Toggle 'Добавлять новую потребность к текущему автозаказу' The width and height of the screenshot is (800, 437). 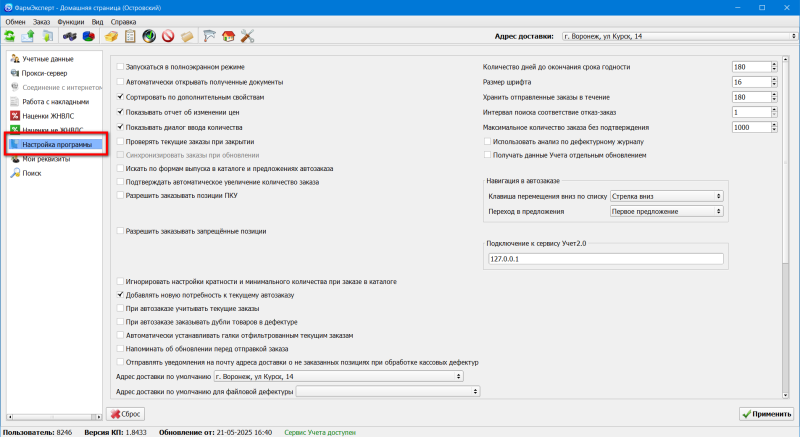pyautogui.click(x=121, y=296)
